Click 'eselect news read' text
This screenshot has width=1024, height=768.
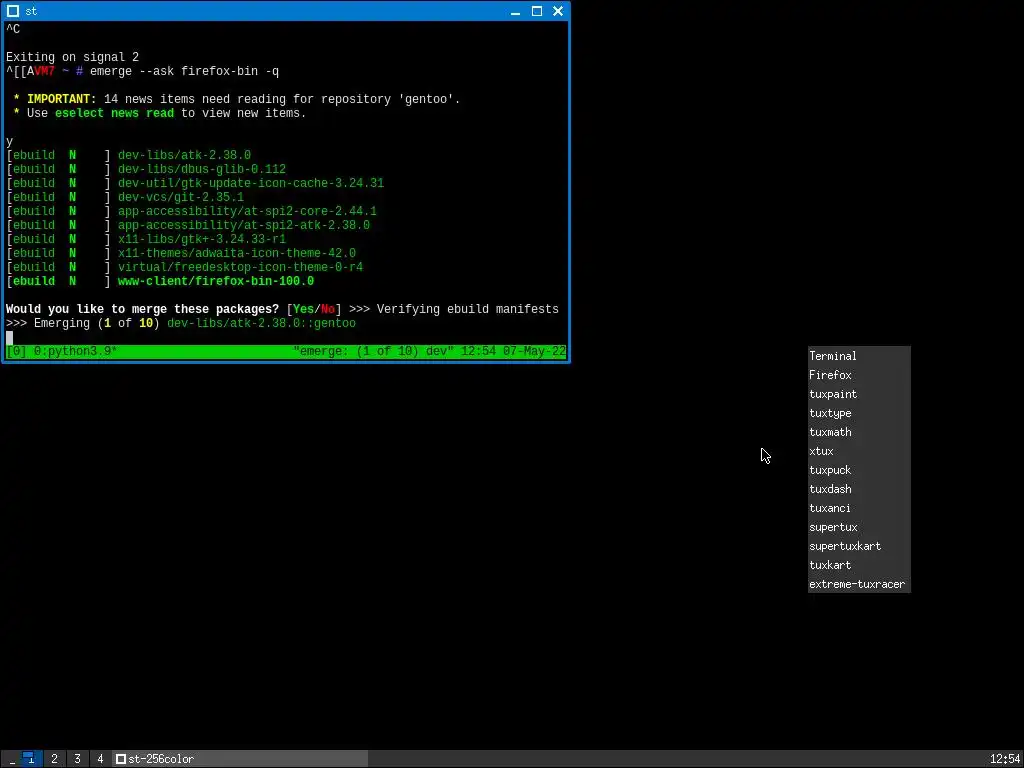[114, 113]
